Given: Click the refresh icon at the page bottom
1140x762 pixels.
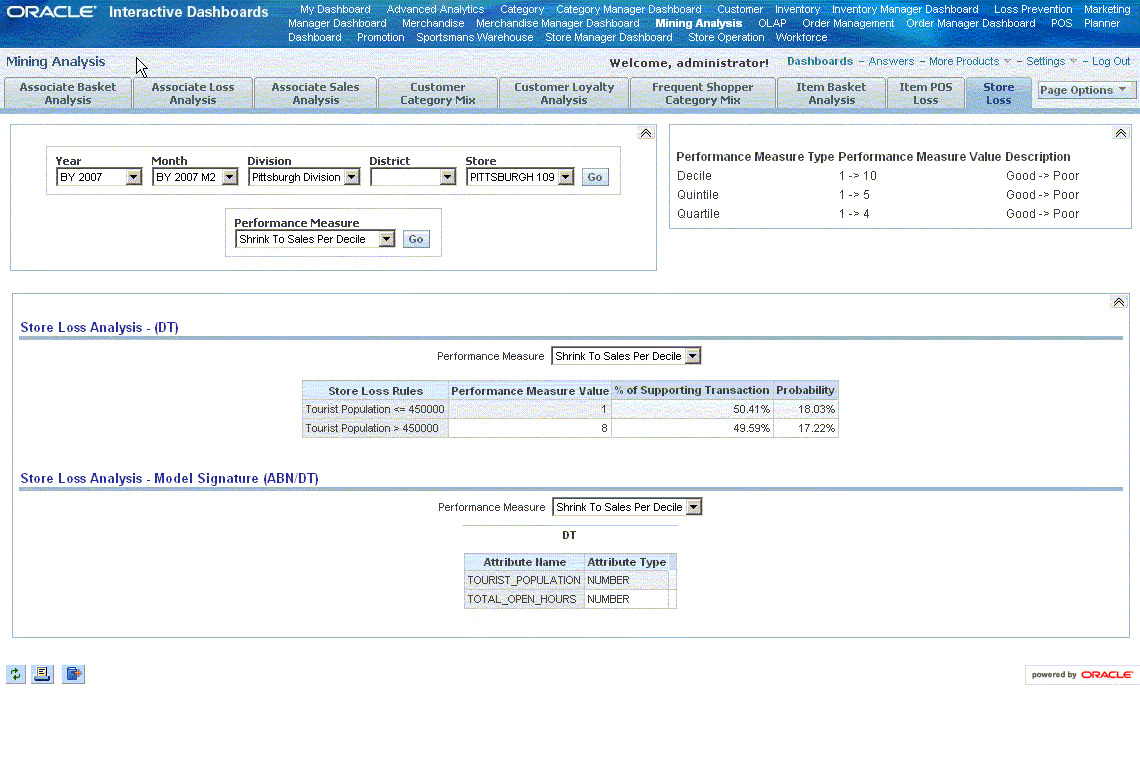Looking at the screenshot, I should (15, 674).
